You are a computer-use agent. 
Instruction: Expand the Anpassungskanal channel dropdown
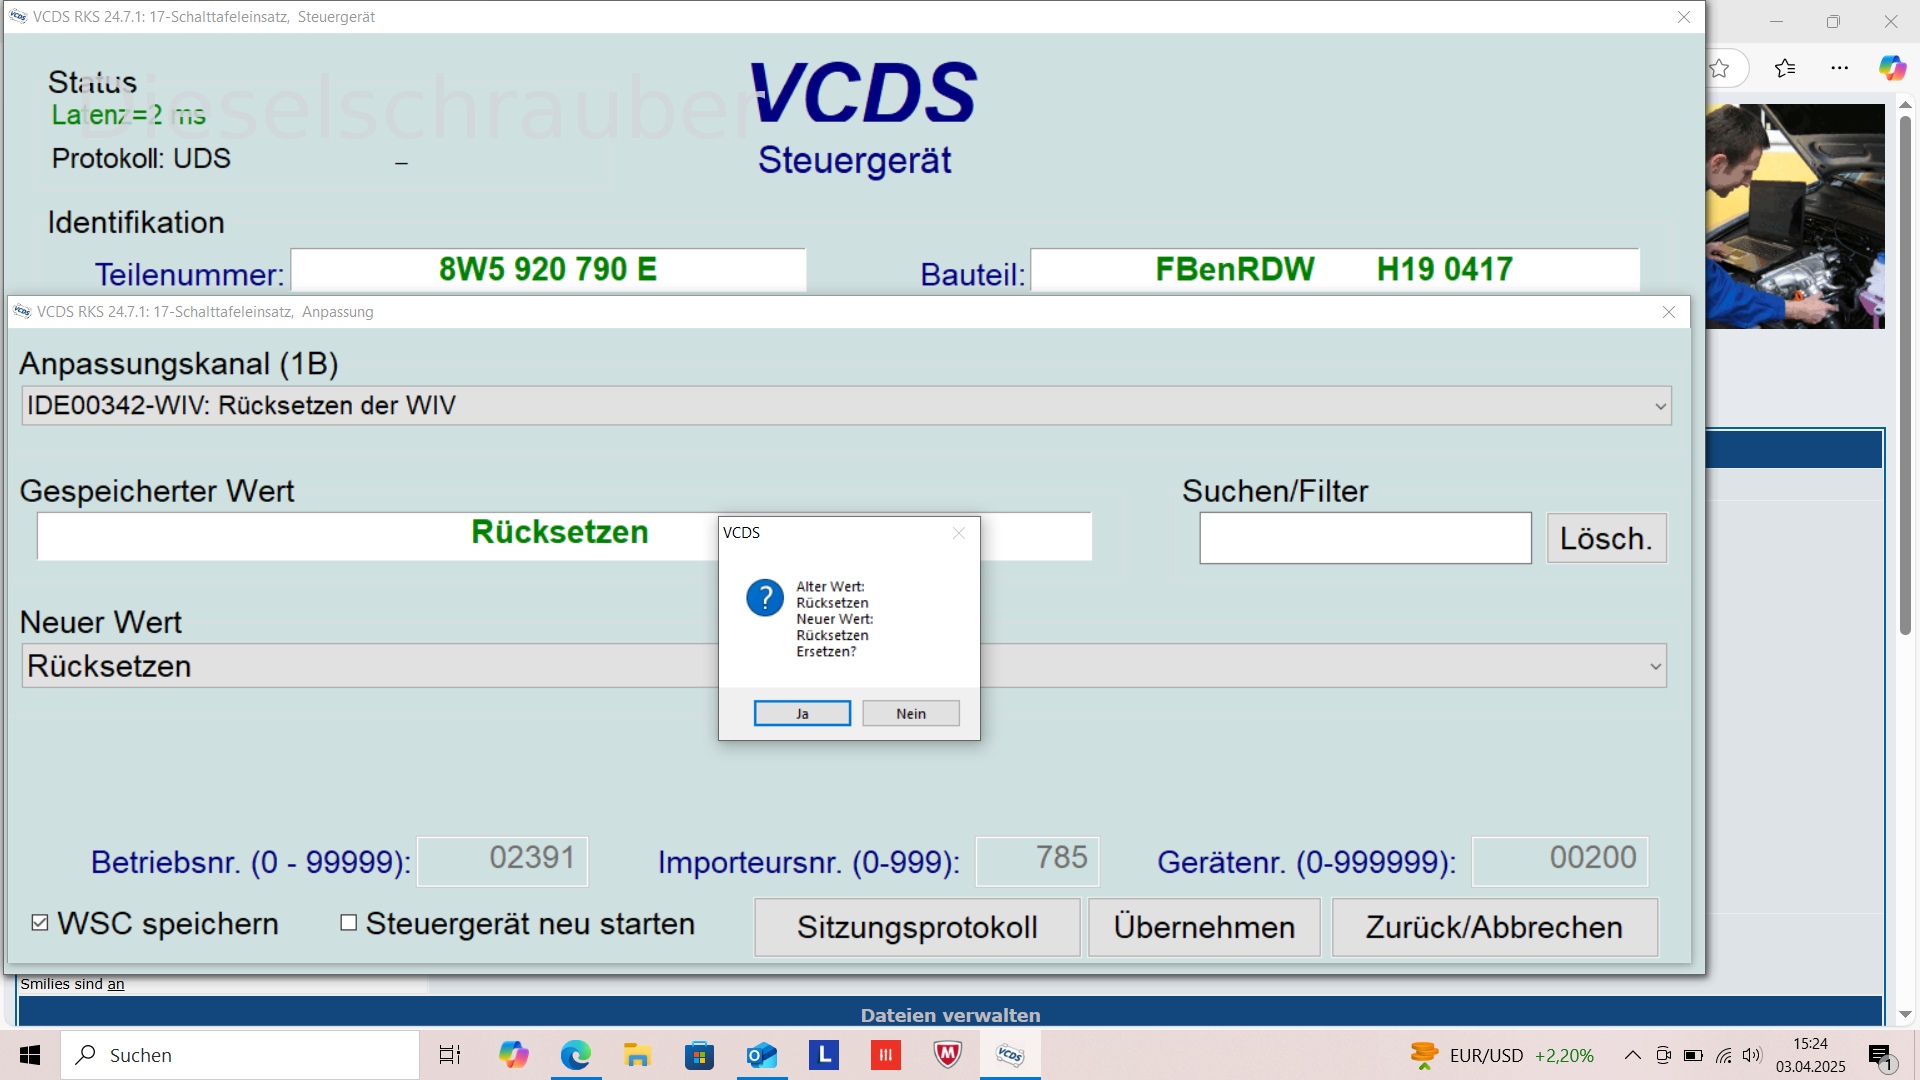[1660, 406]
